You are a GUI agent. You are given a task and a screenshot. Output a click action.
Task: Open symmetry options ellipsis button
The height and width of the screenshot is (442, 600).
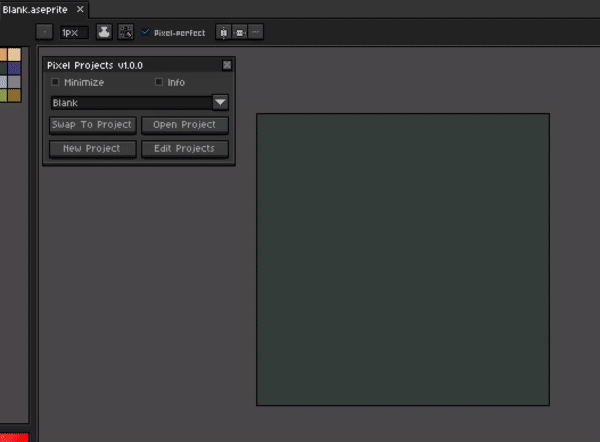pos(256,33)
